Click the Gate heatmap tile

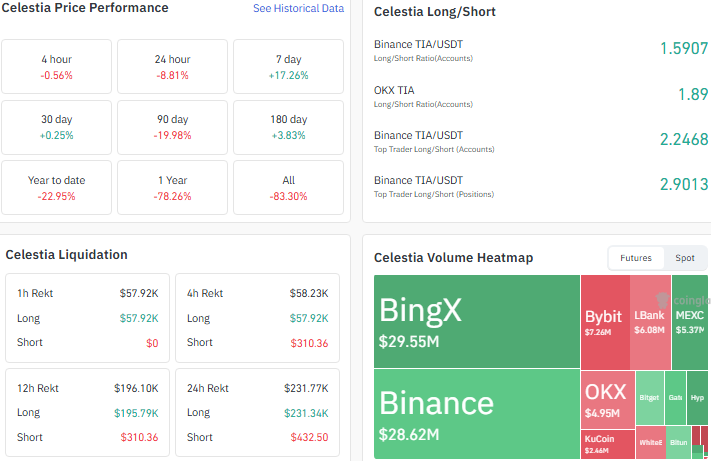tap(675, 398)
